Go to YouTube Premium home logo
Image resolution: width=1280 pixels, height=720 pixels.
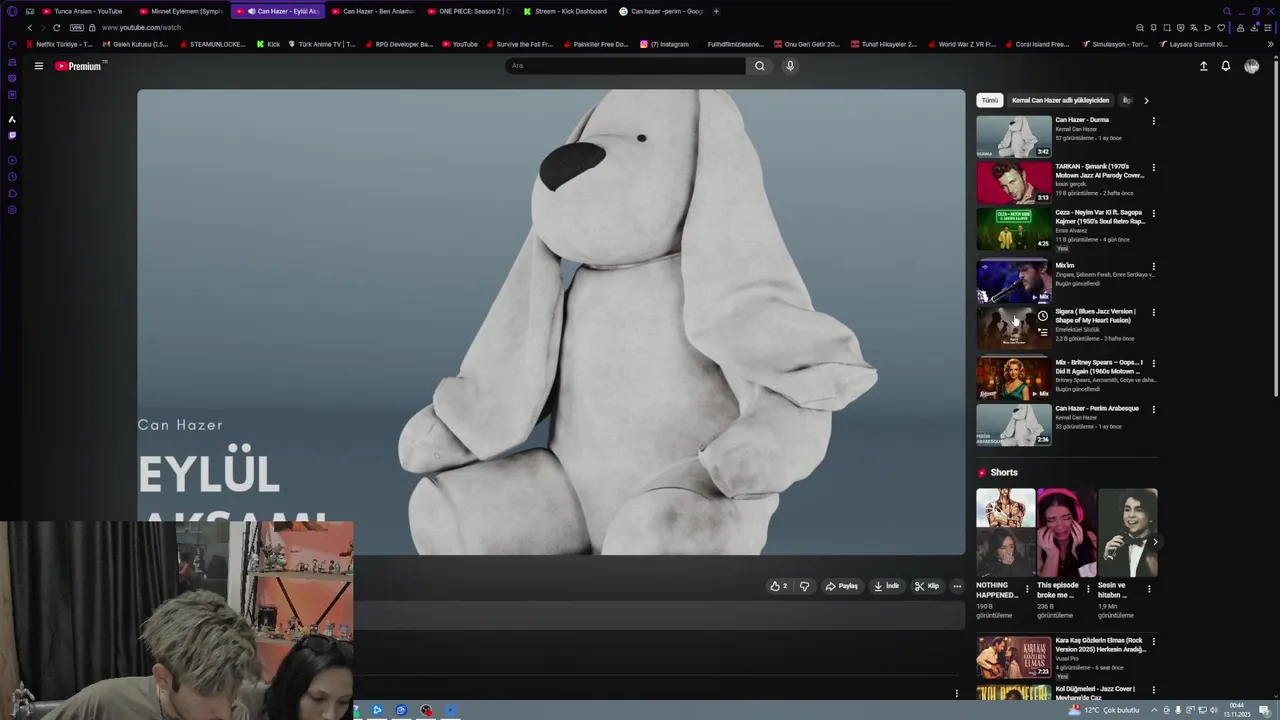(x=80, y=66)
